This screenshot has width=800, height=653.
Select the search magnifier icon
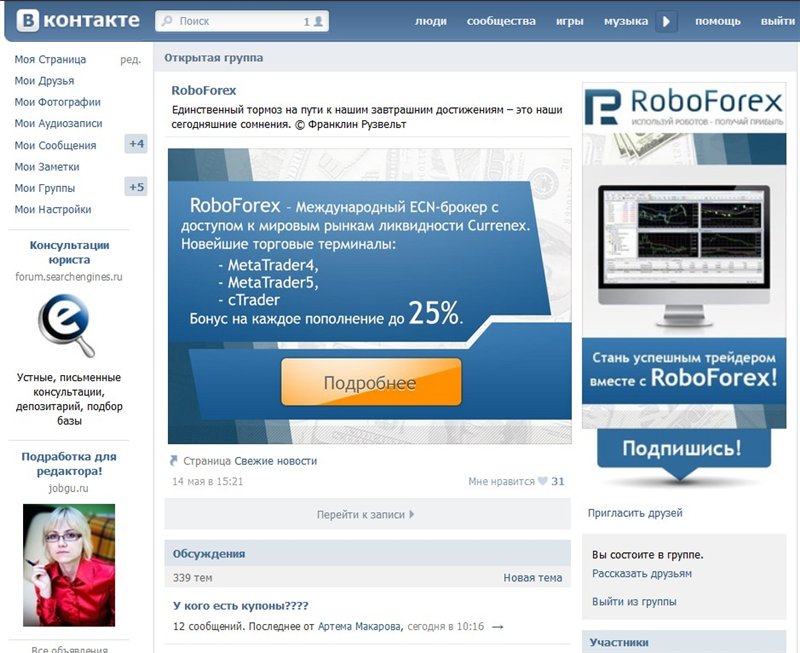(x=167, y=21)
